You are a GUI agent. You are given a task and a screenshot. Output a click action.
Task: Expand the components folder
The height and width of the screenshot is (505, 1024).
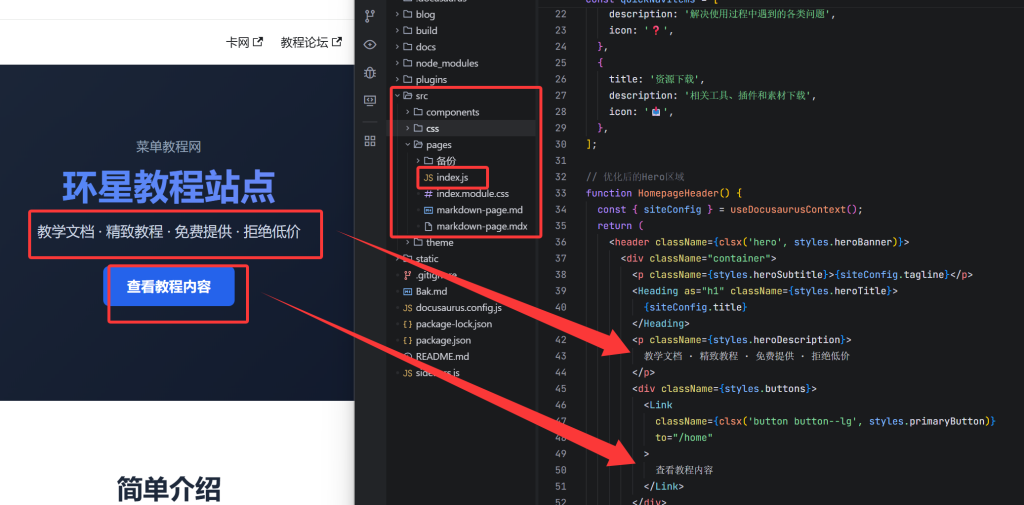[x=452, y=112]
